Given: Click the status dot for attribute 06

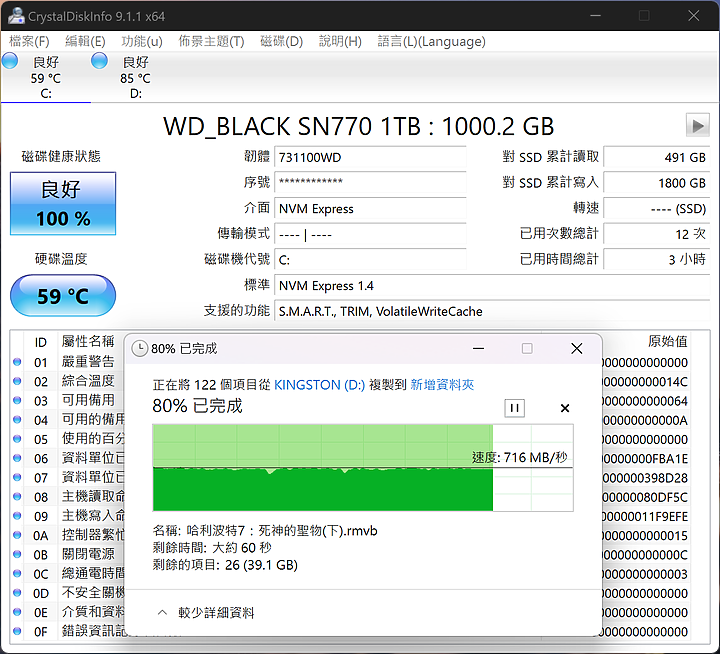Looking at the screenshot, I should tap(17, 458).
